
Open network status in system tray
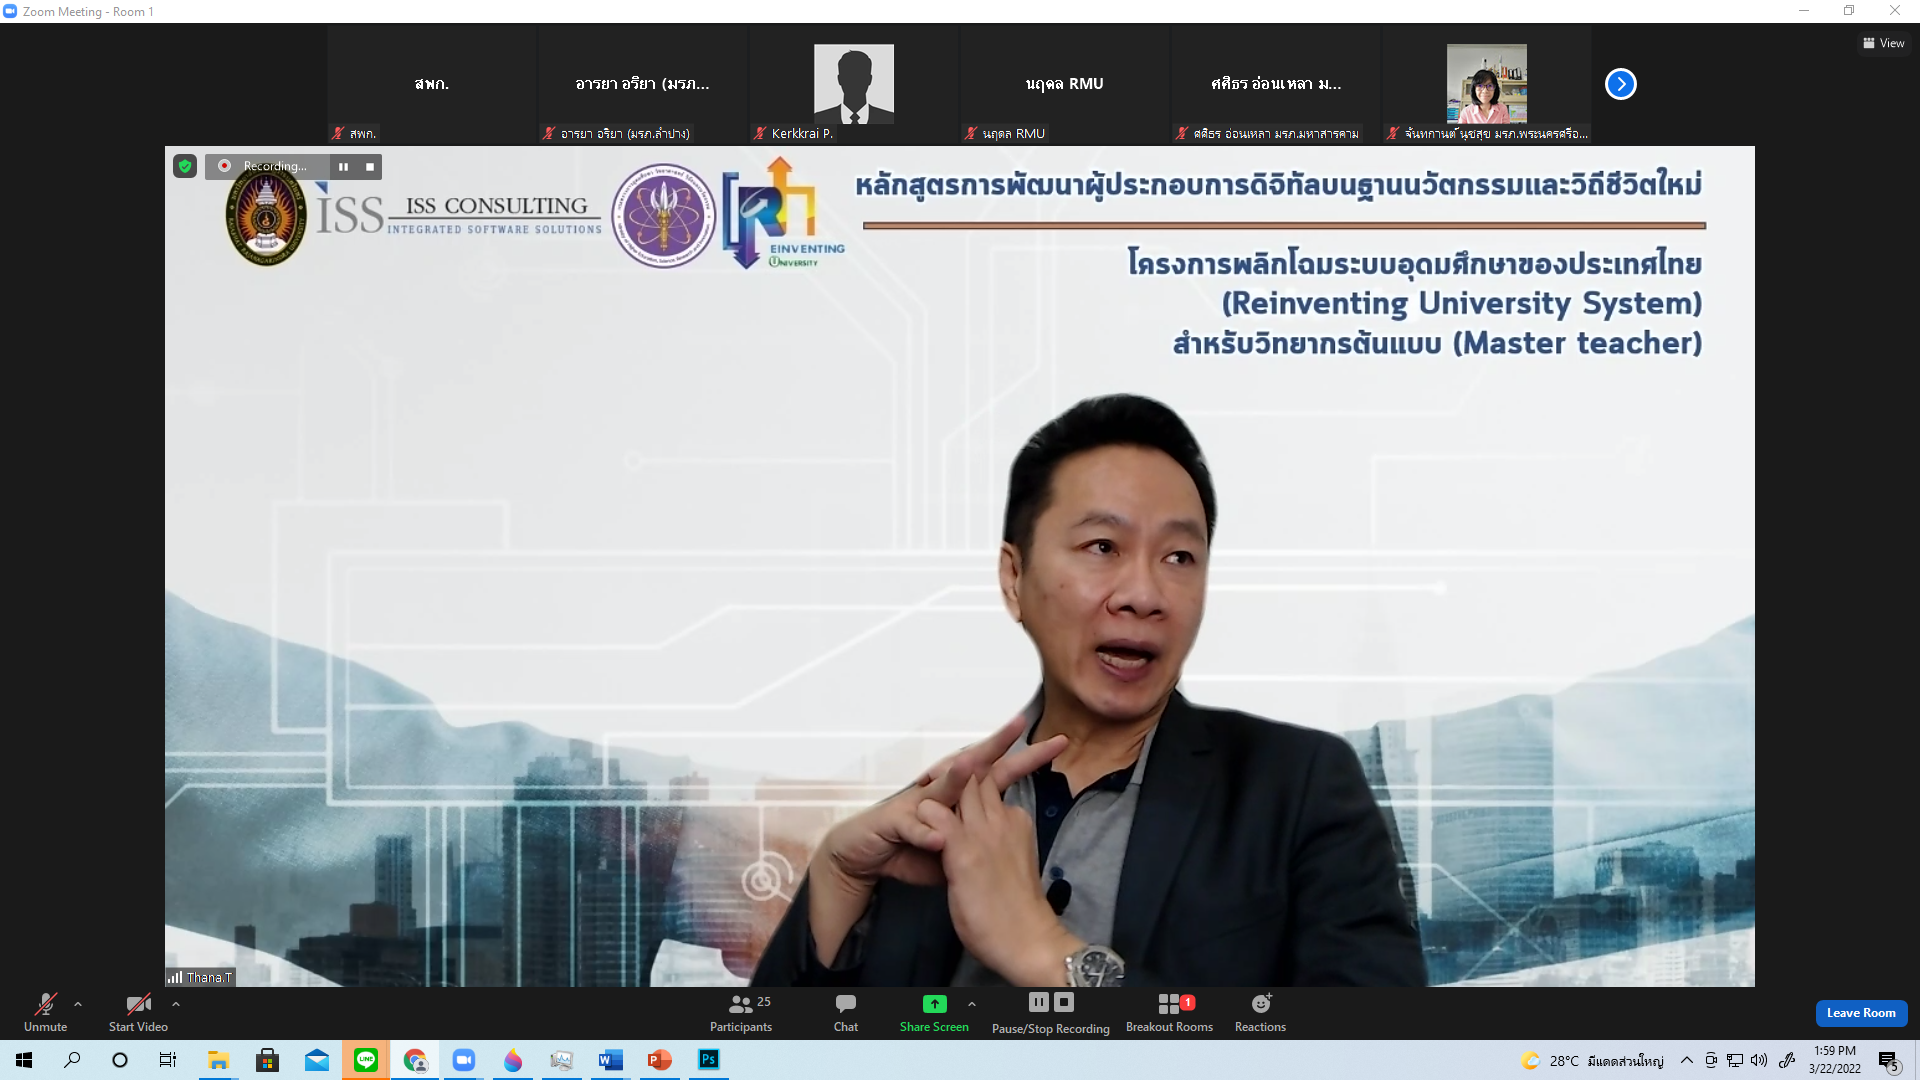pyautogui.click(x=1735, y=1060)
